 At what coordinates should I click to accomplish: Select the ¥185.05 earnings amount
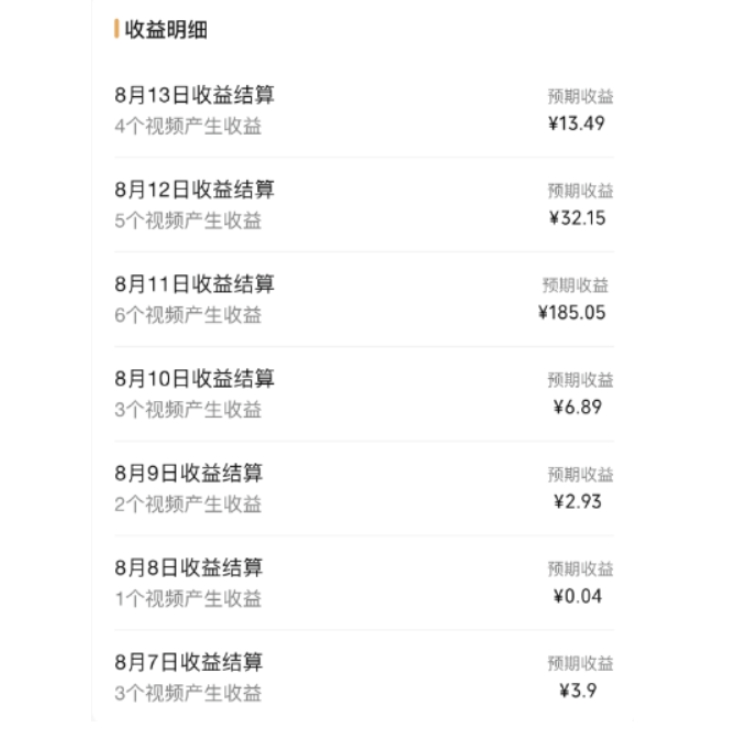coord(572,313)
